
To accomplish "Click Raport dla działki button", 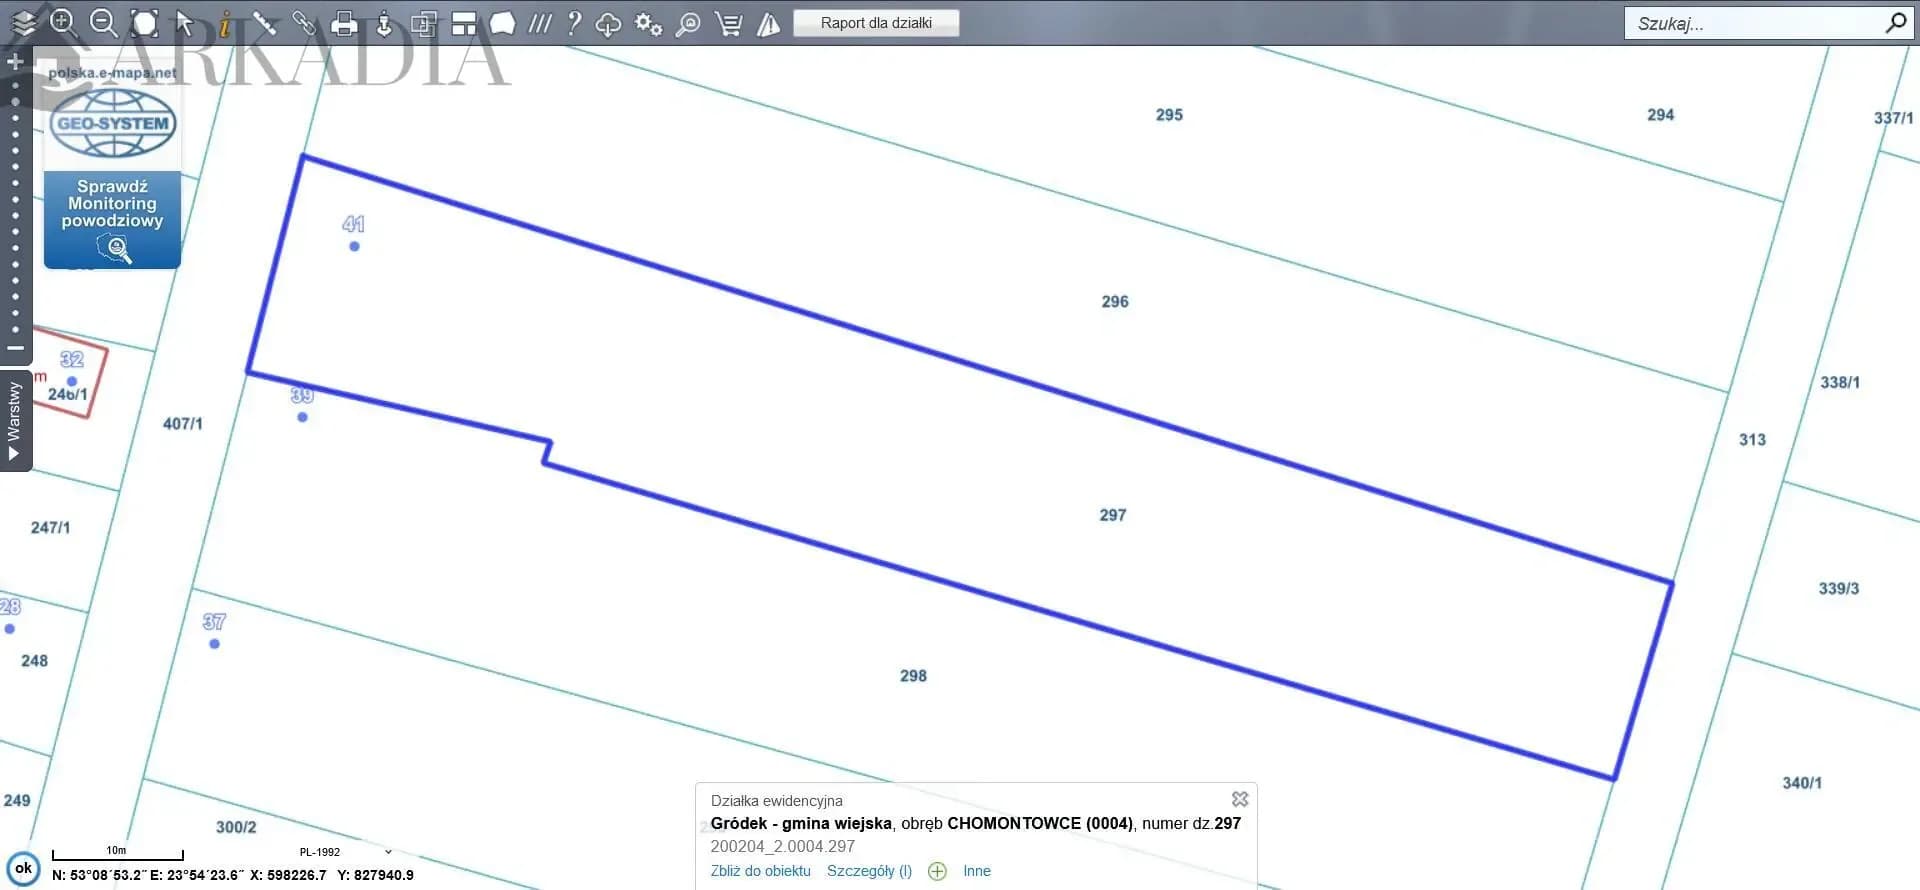I will point(876,23).
